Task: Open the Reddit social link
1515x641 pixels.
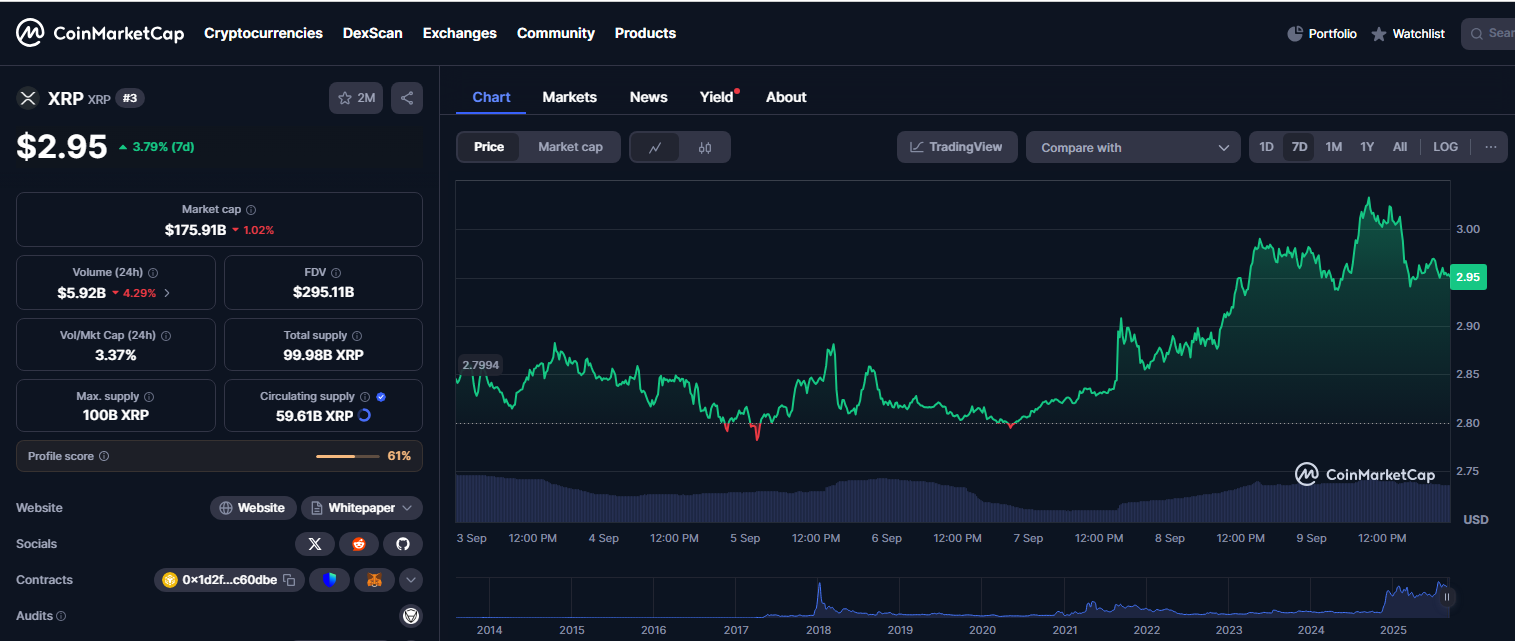Action: coord(359,544)
